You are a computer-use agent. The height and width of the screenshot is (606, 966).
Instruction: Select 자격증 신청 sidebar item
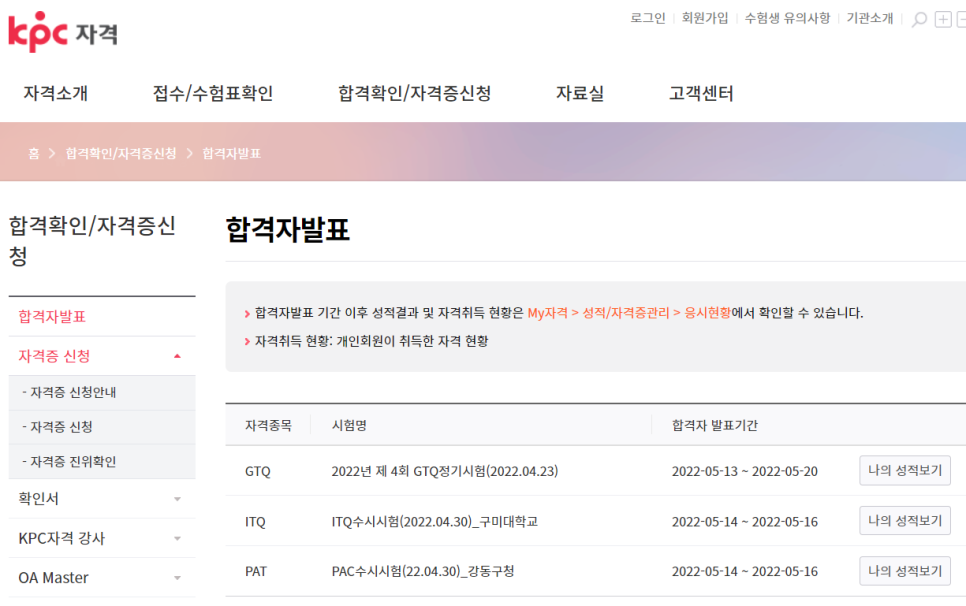54,356
